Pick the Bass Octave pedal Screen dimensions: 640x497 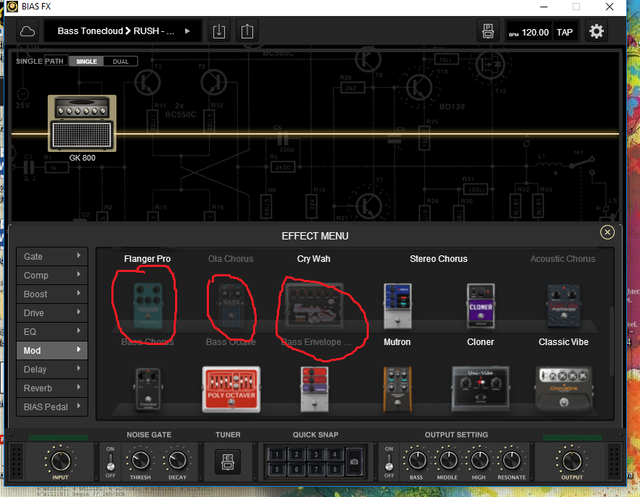click(231, 306)
